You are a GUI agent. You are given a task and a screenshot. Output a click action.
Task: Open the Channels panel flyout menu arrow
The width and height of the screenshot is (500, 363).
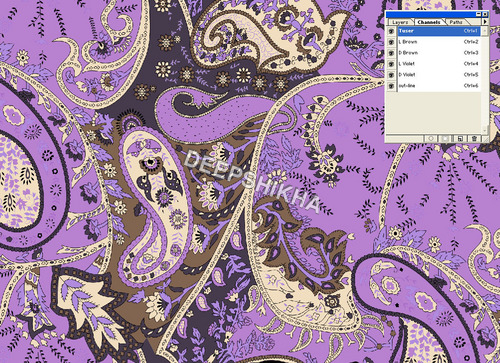click(485, 22)
